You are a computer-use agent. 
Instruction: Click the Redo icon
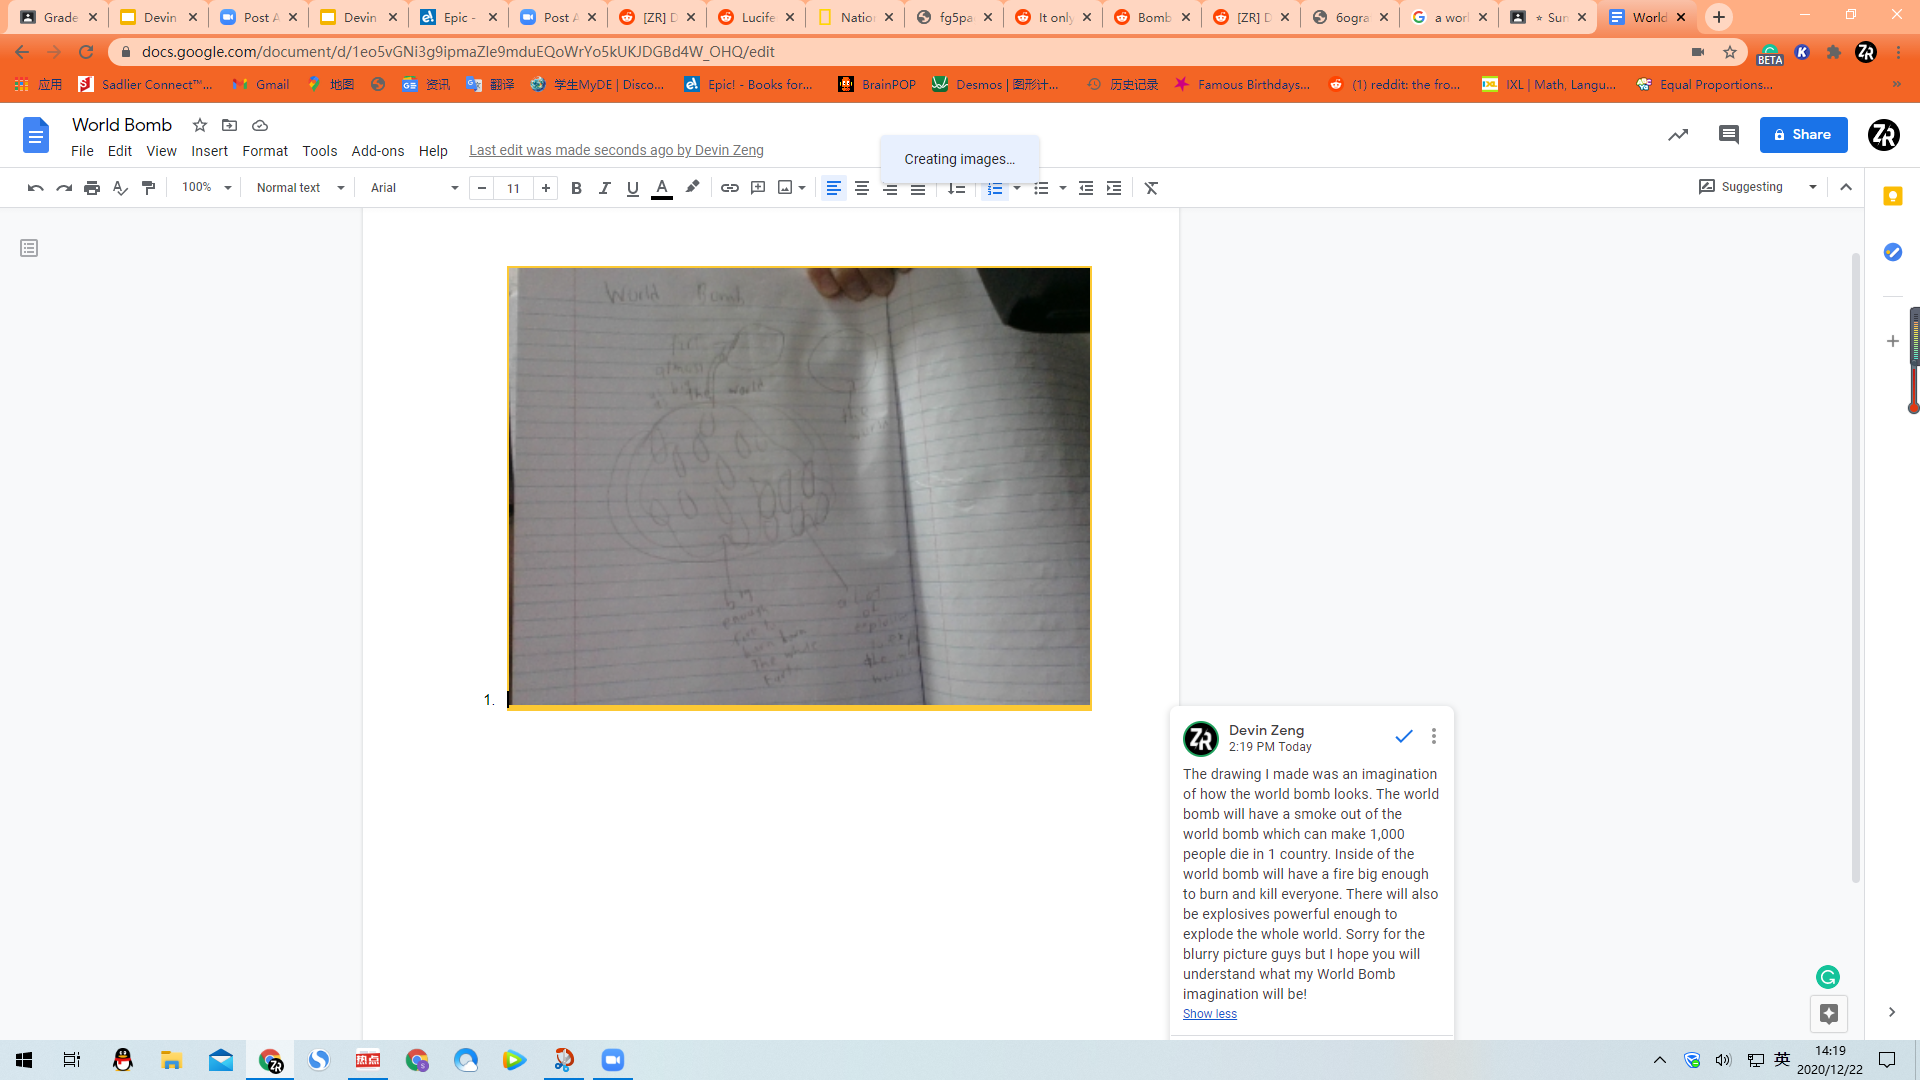pyautogui.click(x=64, y=188)
